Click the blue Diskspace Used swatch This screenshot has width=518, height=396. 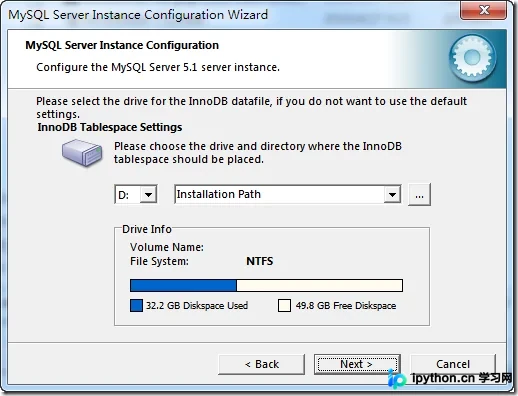click(136, 306)
